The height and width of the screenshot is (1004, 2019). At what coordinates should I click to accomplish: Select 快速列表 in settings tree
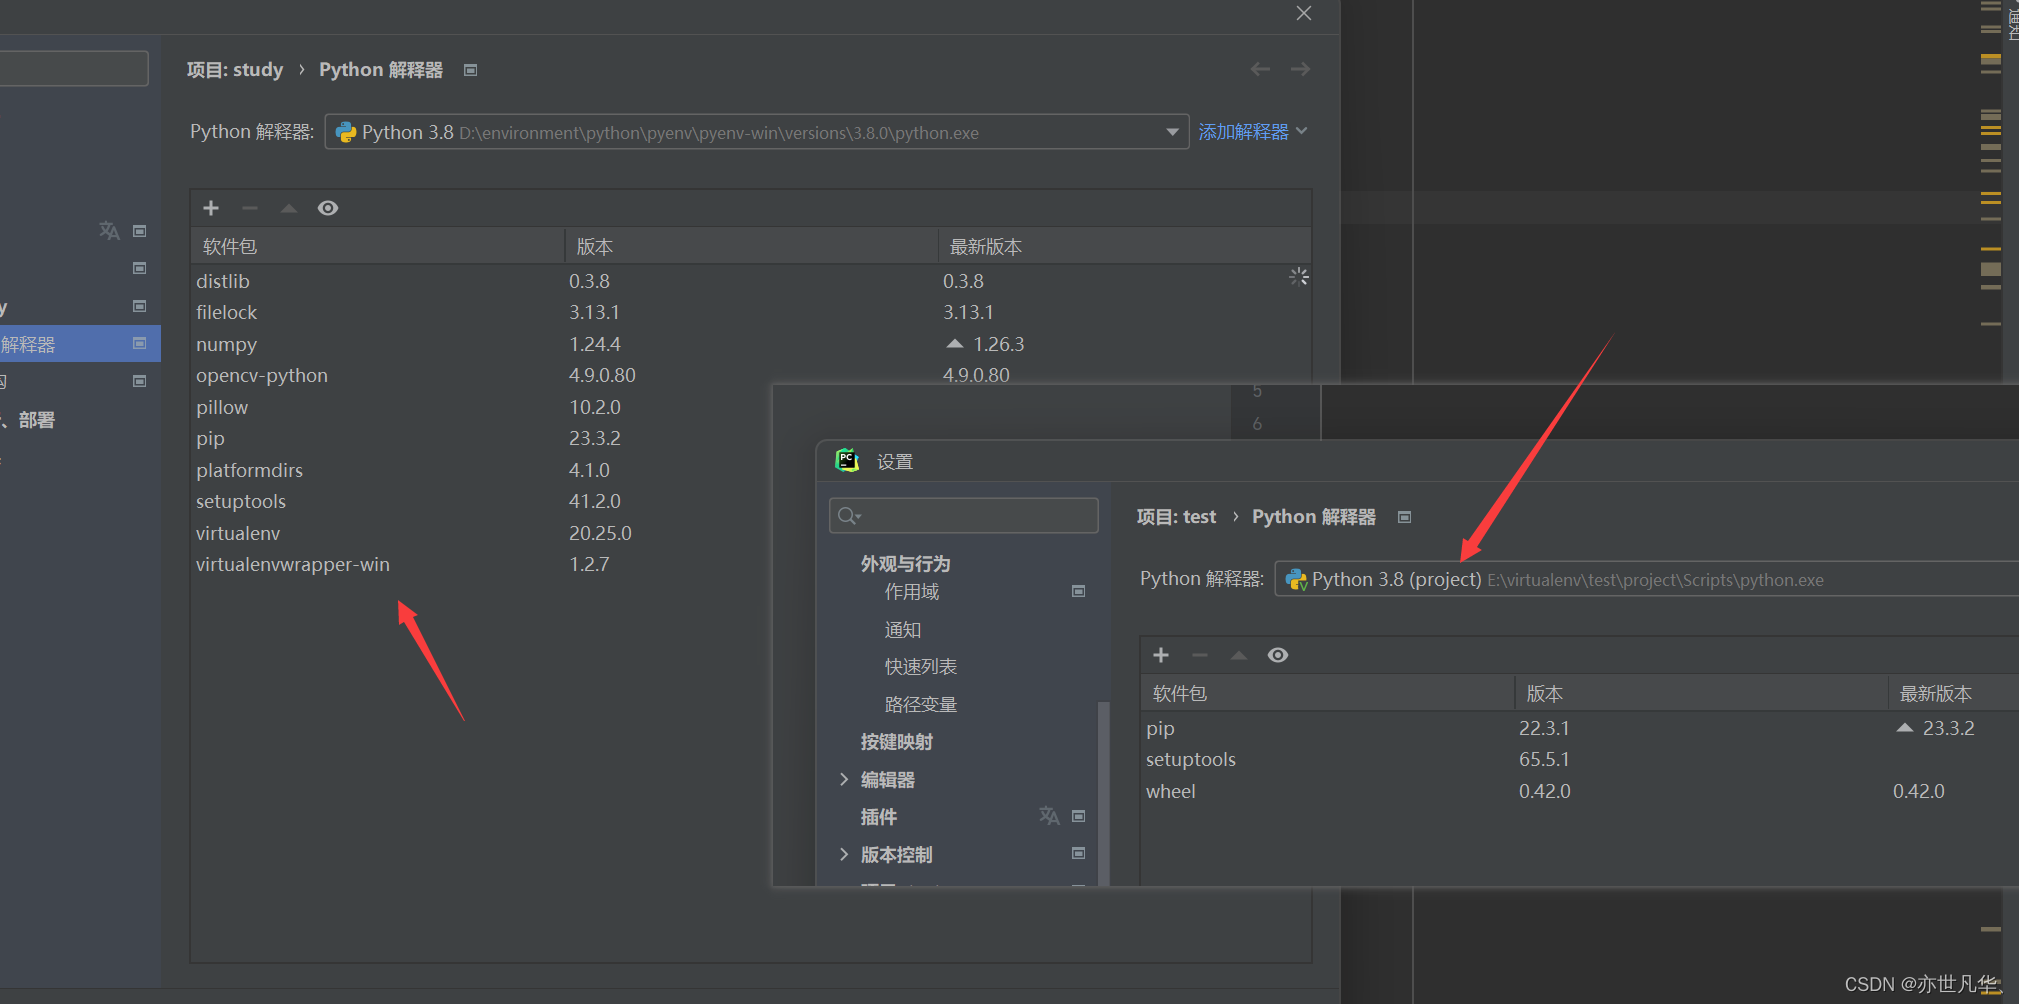(x=921, y=667)
